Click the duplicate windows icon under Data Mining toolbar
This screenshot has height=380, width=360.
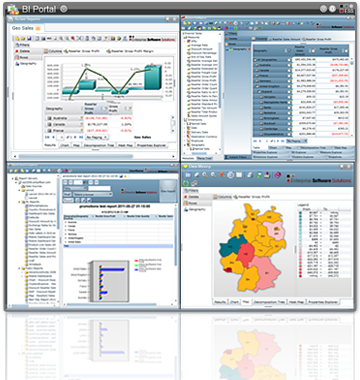[194, 183]
